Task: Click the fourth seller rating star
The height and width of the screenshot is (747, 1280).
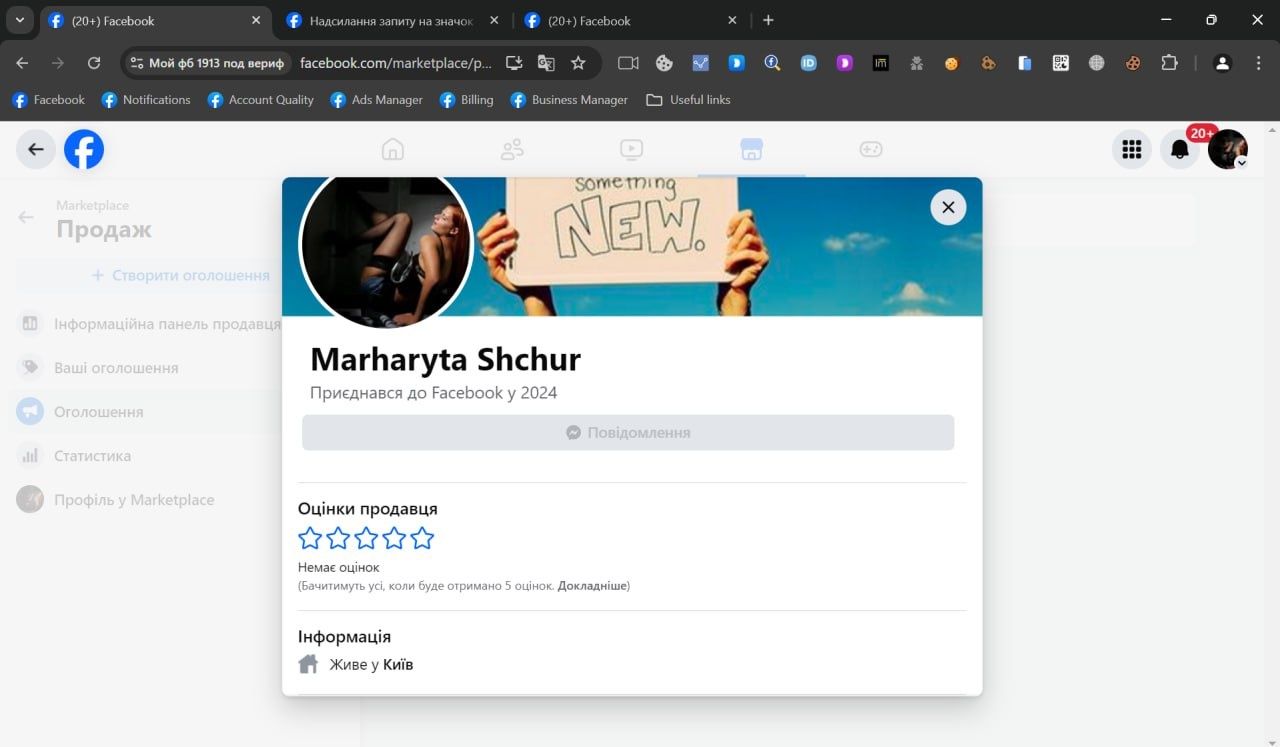Action: (394, 538)
